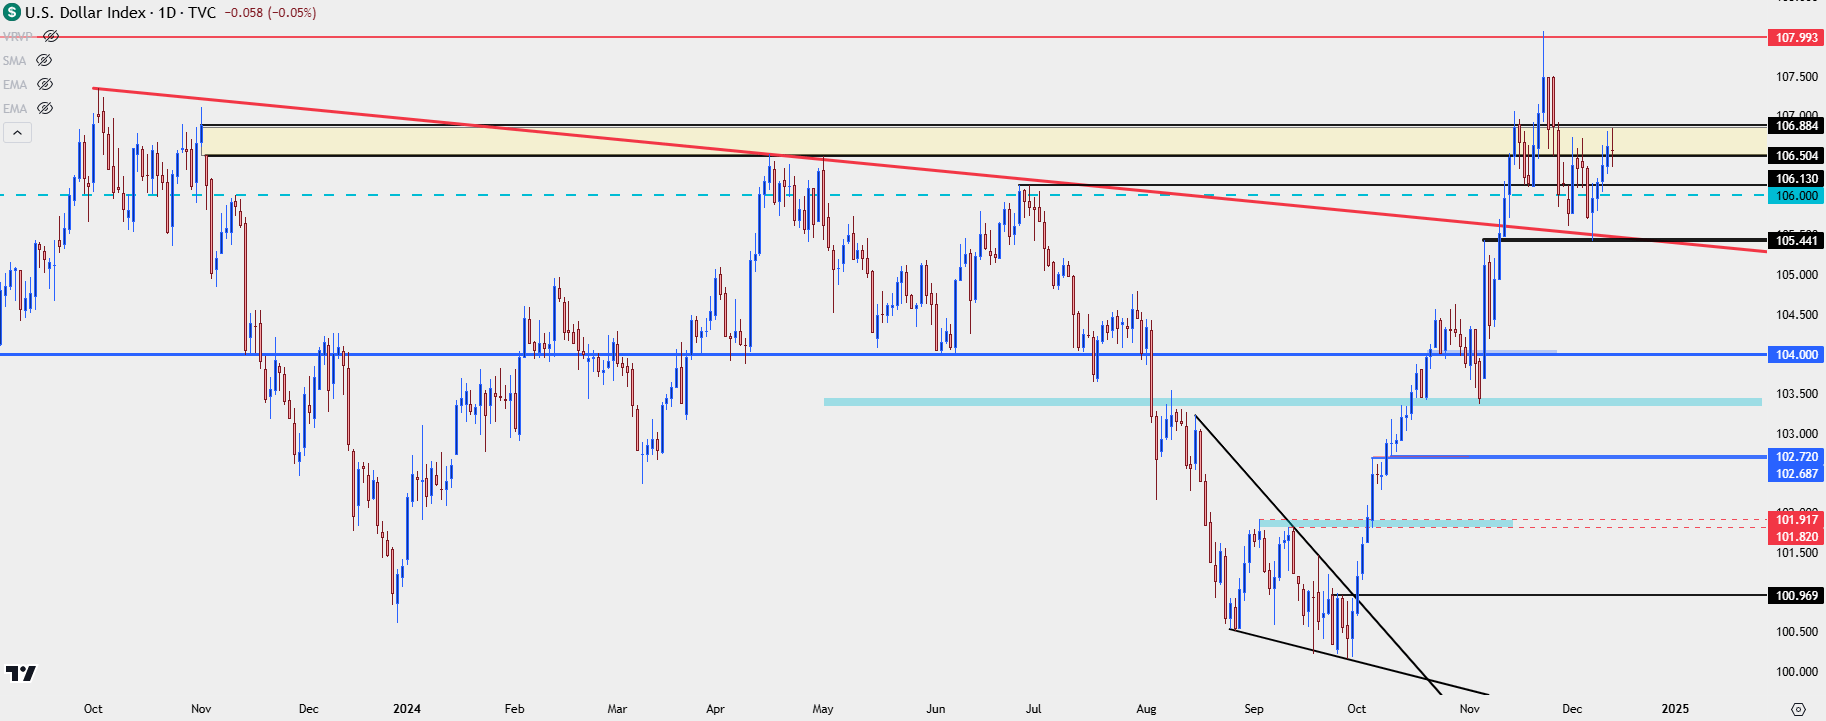Screen dimensions: 1826x721
Task: Open the TradingView logo at bottom left
Action: (20, 673)
